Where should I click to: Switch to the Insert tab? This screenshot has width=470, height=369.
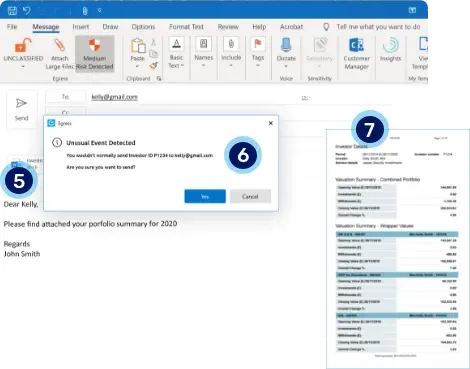81,27
